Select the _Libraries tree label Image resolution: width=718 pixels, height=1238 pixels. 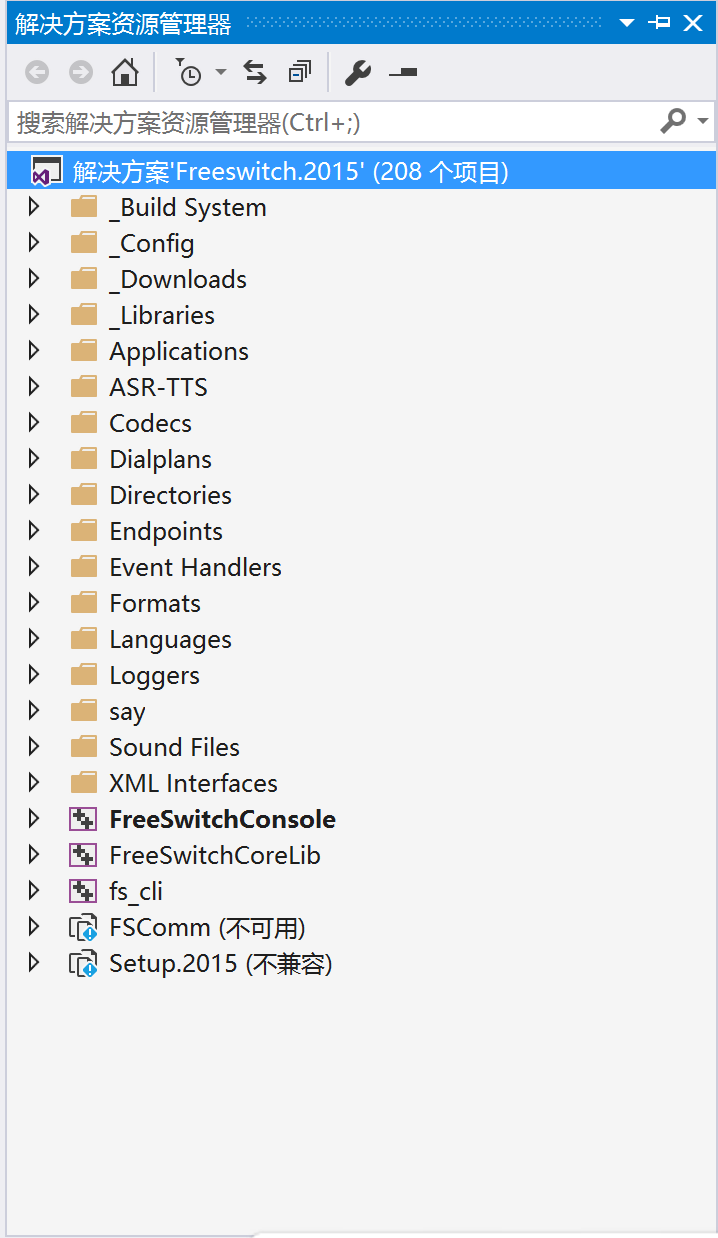pyautogui.click(x=162, y=315)
